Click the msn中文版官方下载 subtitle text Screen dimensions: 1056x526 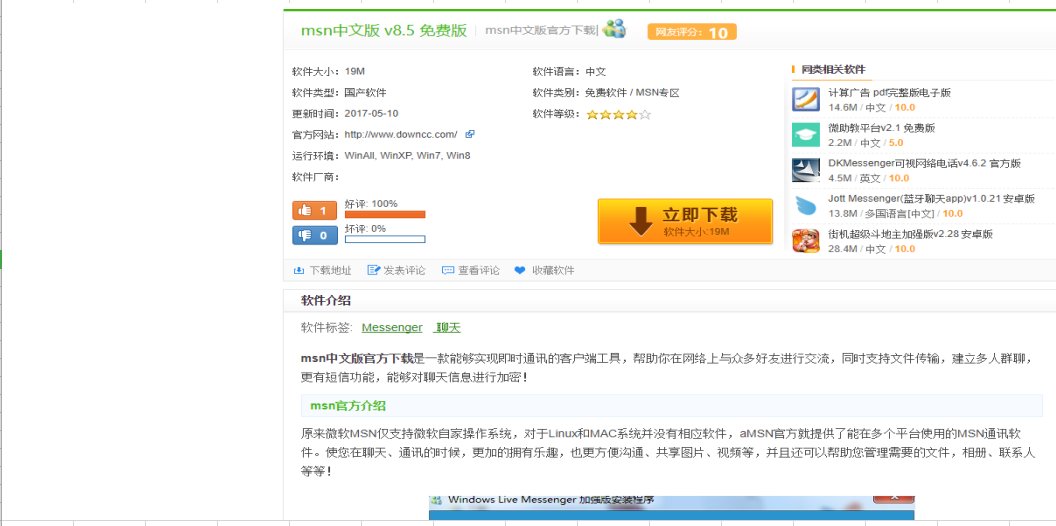(x=541, y=31)
